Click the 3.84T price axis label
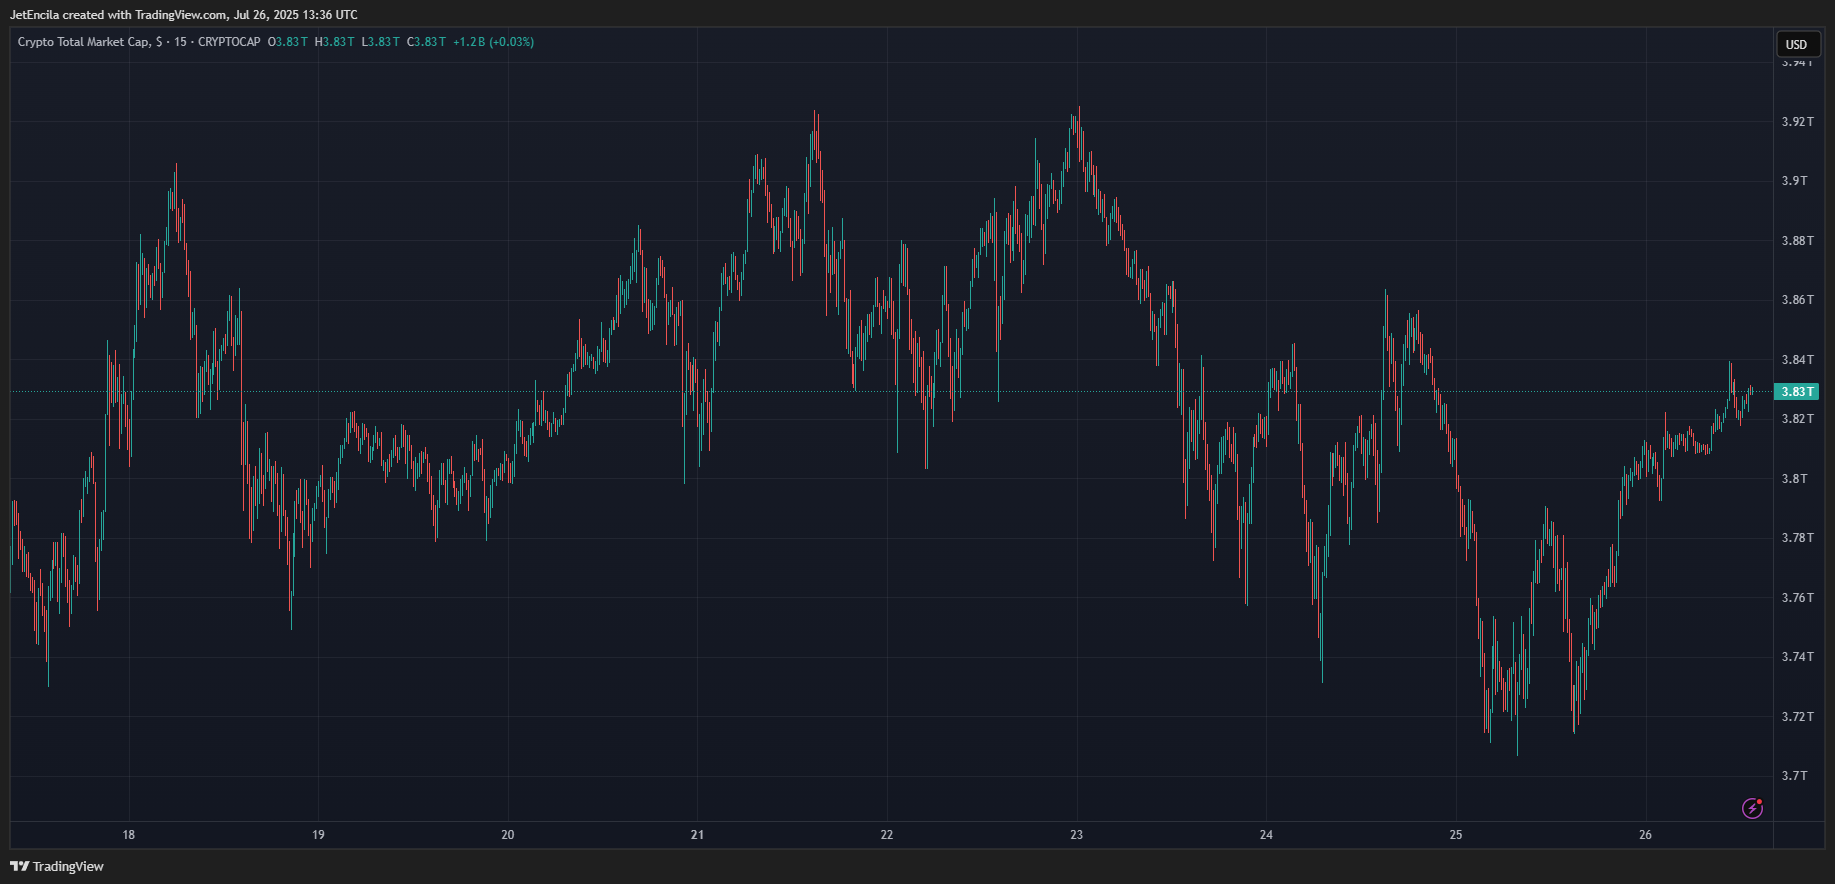This screenshot has width=1835, height=884. [1797, 360]
